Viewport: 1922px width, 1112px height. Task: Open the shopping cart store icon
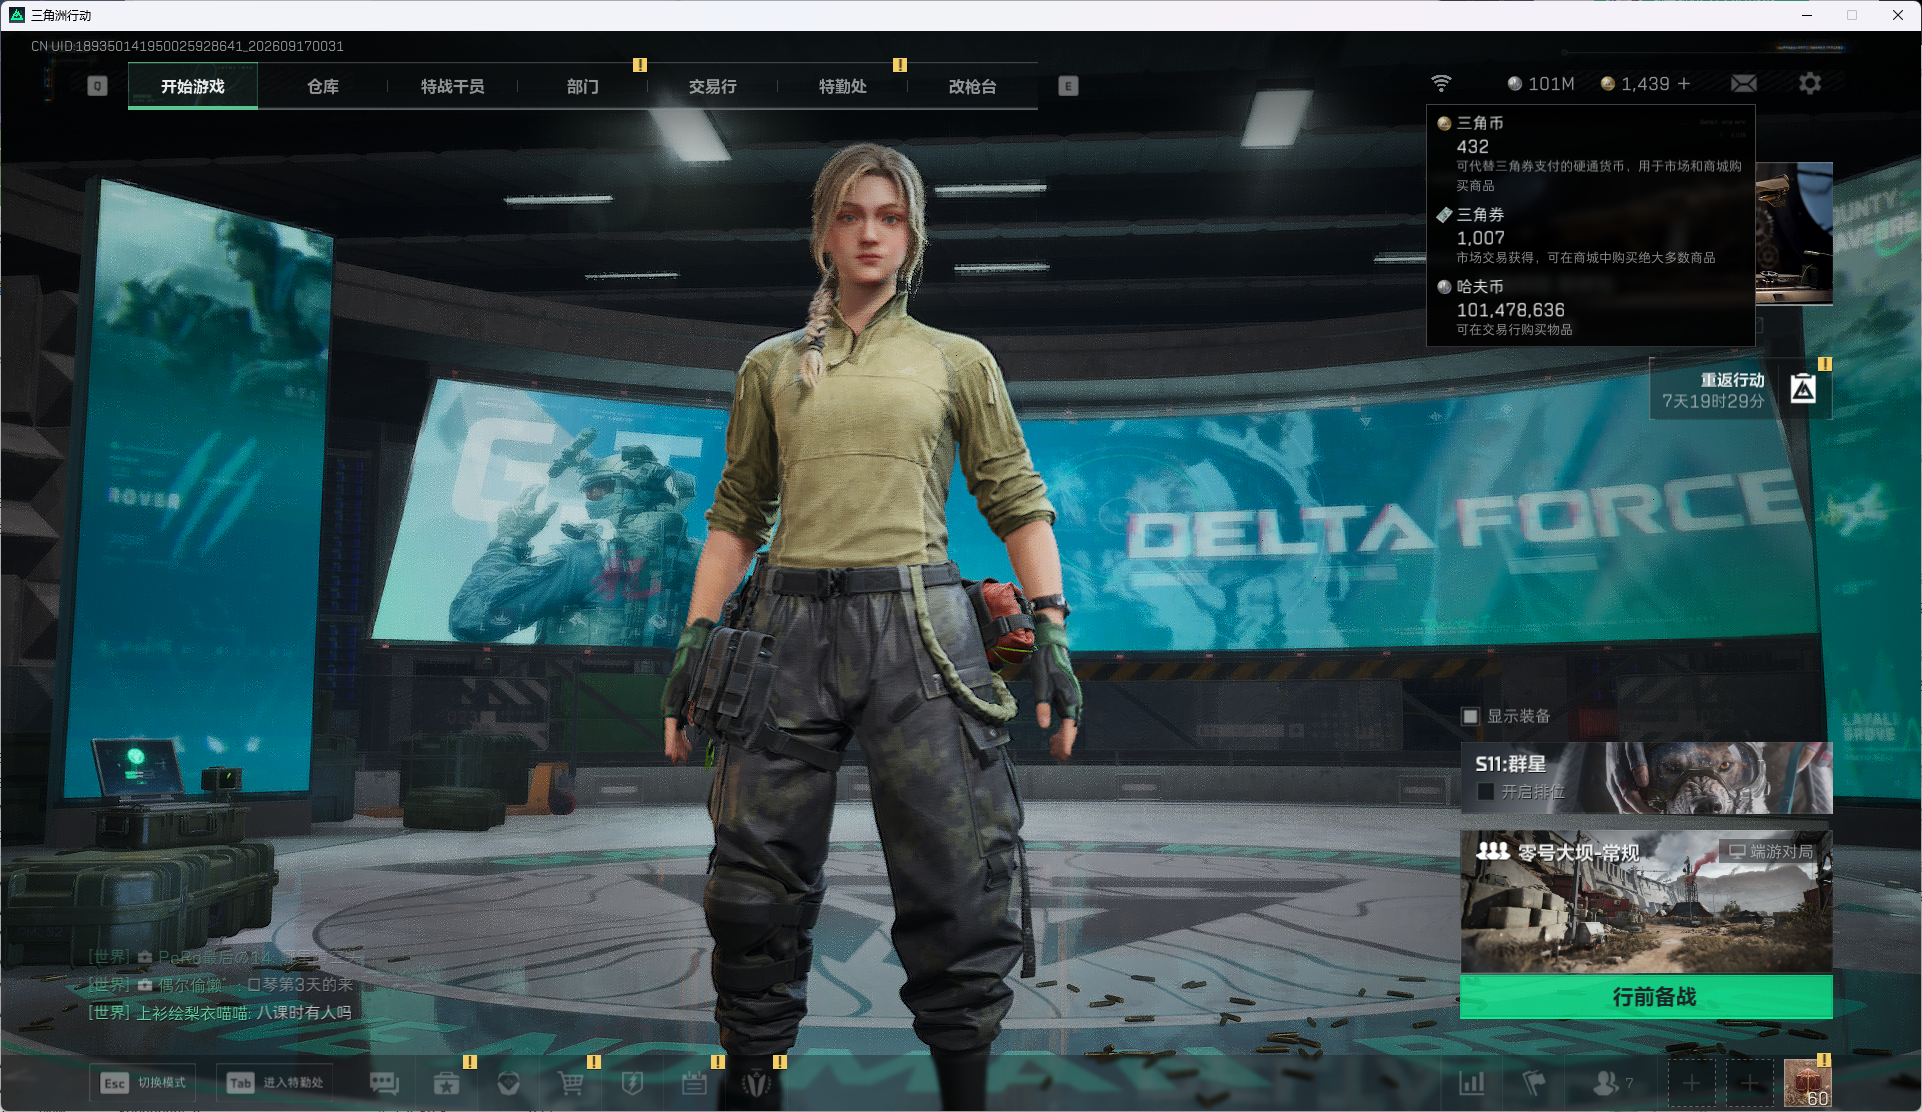click(571, 1083)
